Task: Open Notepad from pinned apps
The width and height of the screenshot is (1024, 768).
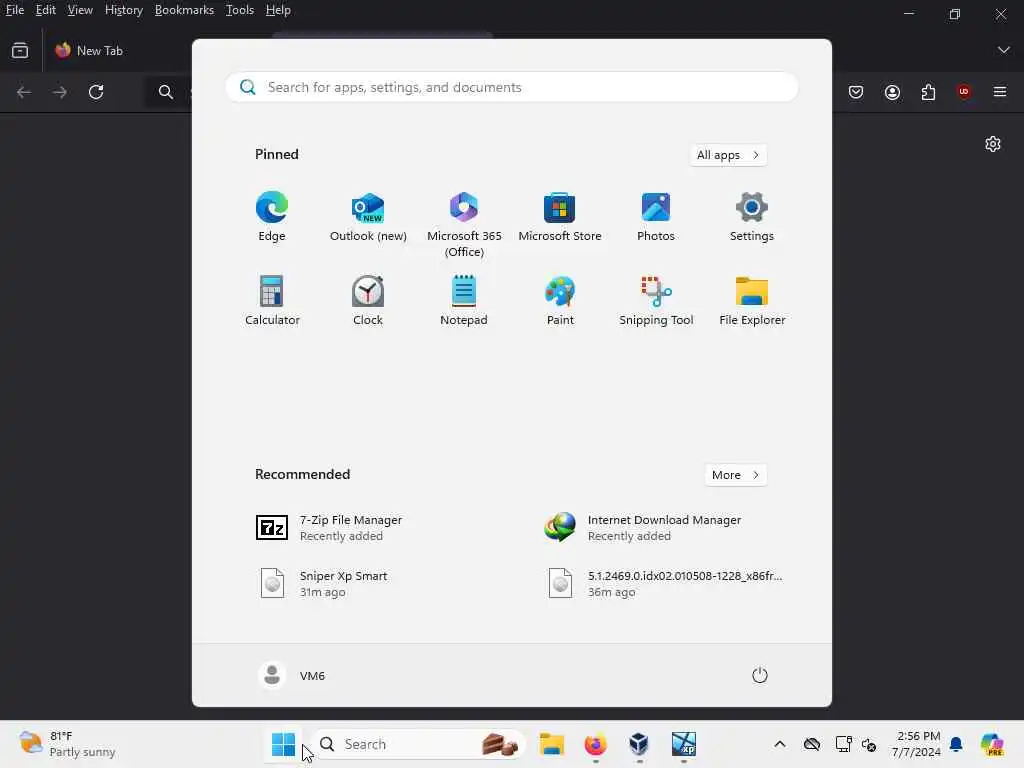Action: tap(464, 300)
